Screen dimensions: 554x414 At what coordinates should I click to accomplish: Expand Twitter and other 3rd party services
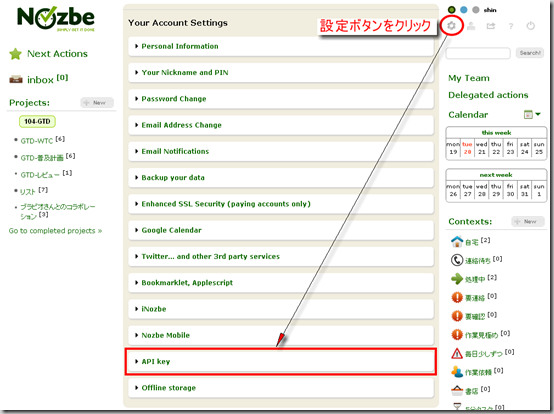[x=281, y=256]
